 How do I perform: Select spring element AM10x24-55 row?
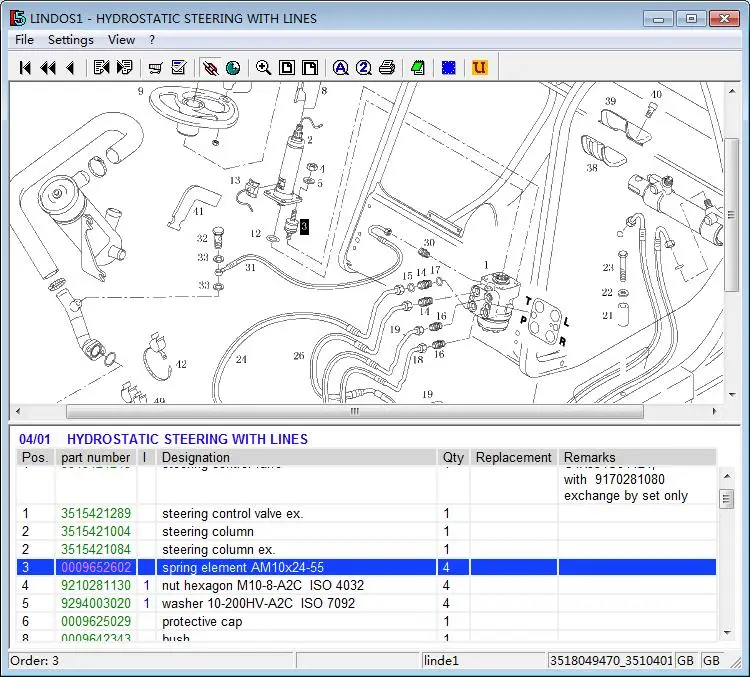(366, 567)
